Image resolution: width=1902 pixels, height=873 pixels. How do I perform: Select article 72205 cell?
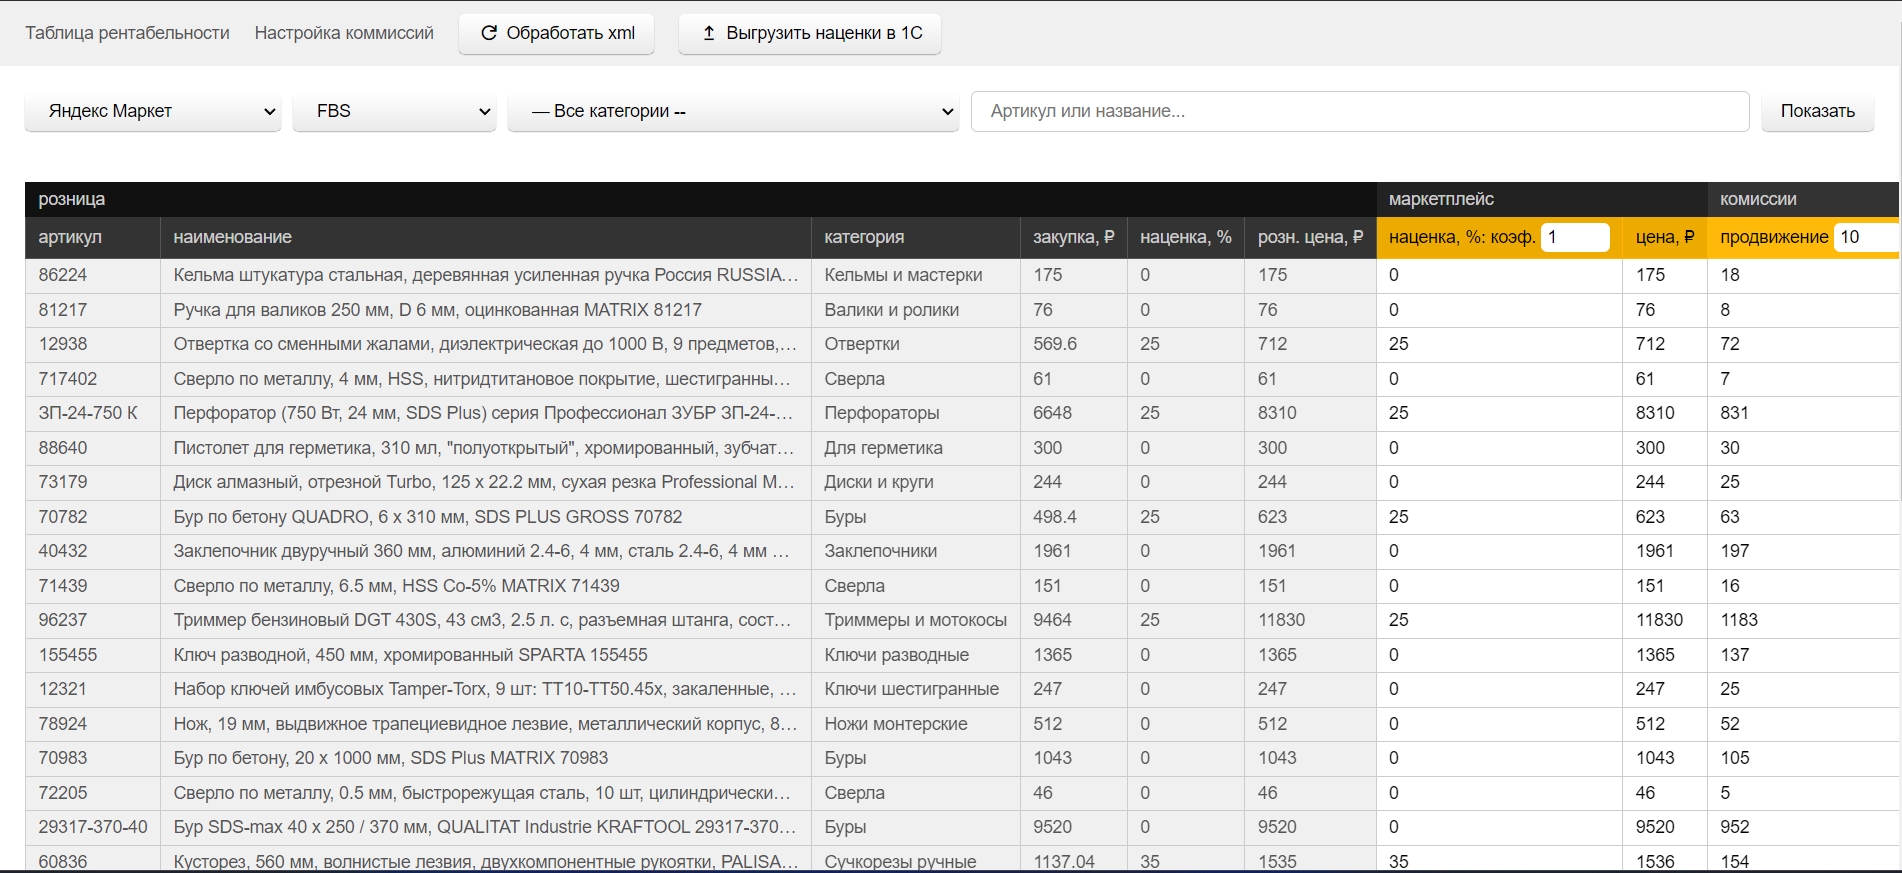92,793
